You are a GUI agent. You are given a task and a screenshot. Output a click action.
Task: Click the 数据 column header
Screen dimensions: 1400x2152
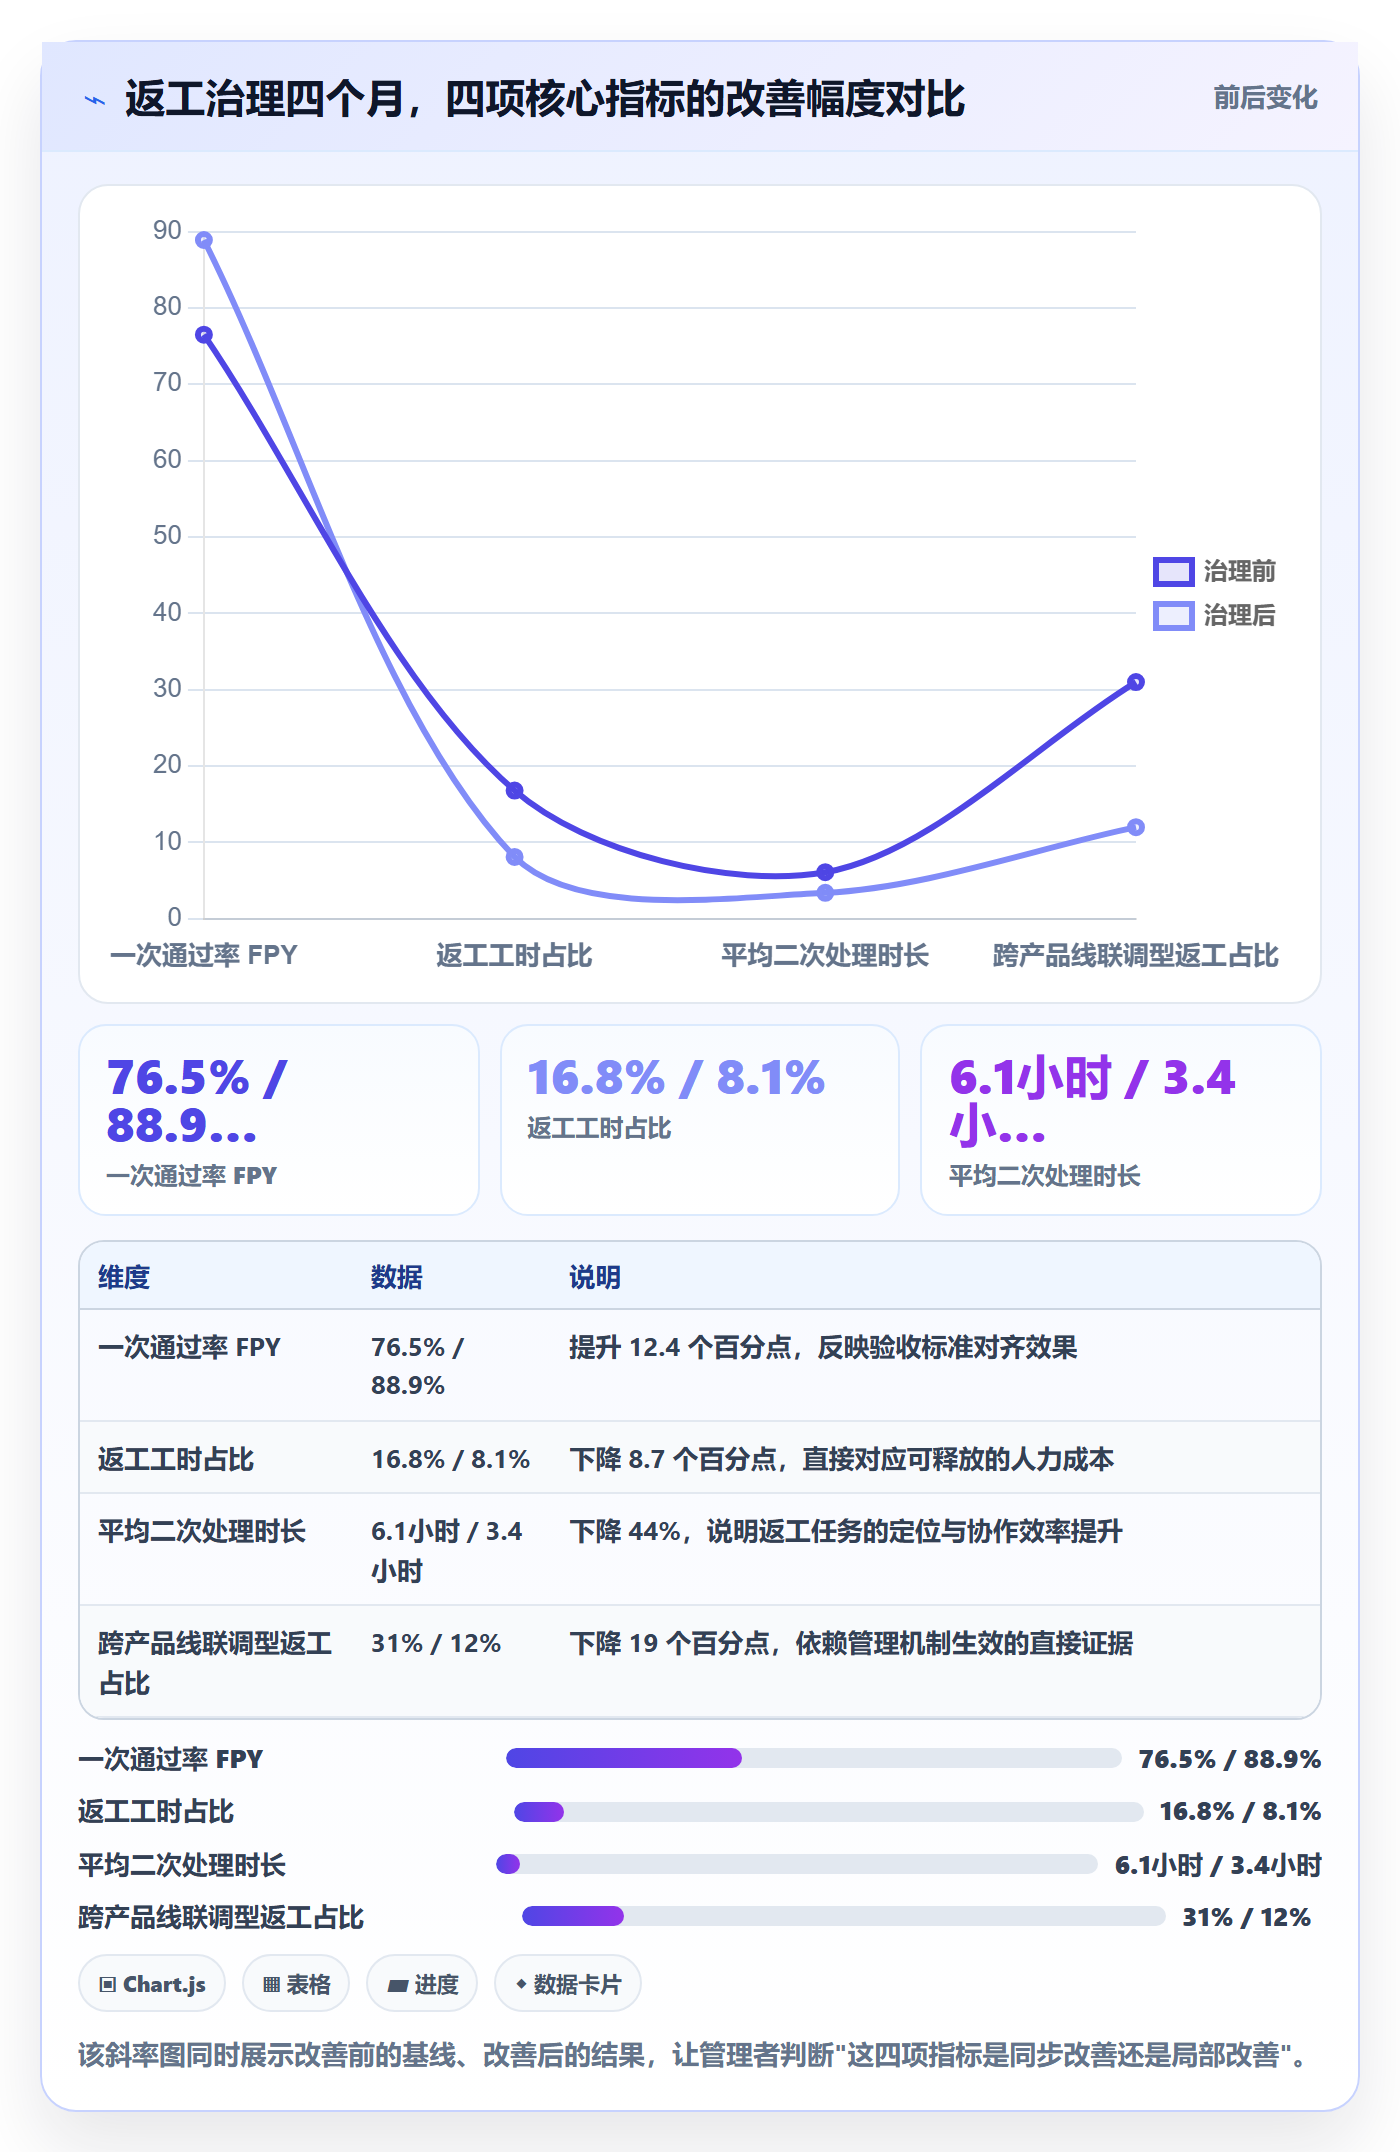click(x=397, y=1277)
